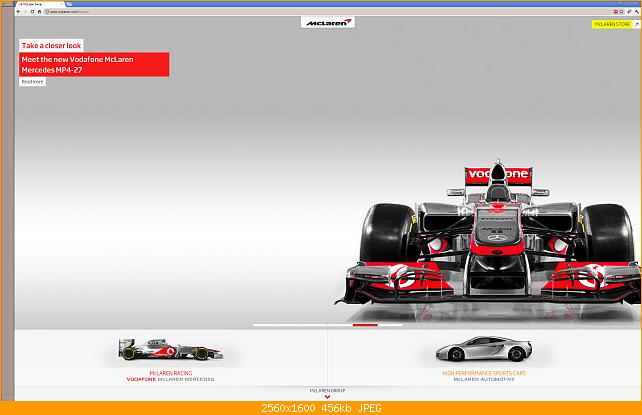Image resolution: width=642 pixels, height=415 pixels.
Task: Click the website address bar
Action: (328, 12)
